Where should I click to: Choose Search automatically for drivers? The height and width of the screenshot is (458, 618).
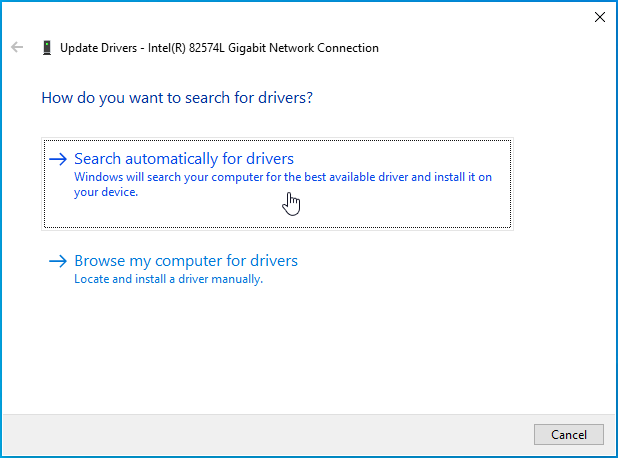(184, 159)
